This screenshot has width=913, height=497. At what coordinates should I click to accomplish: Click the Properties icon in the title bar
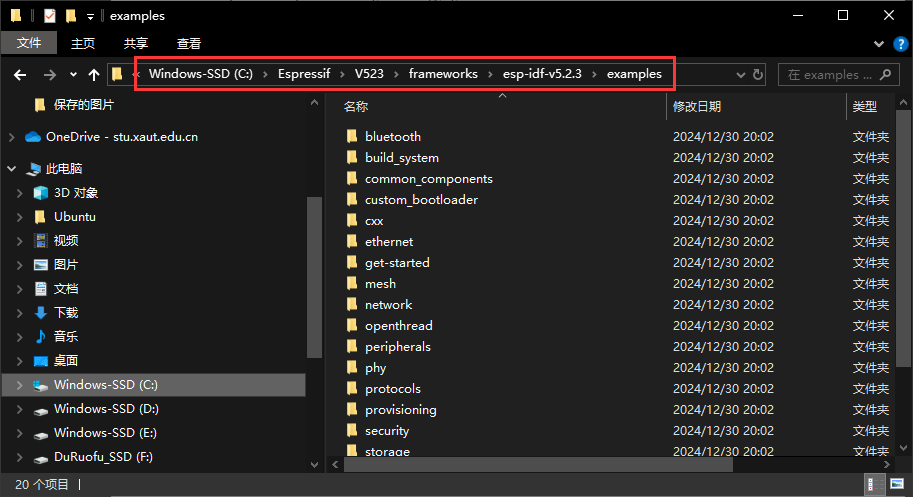(x=49, y=16)
